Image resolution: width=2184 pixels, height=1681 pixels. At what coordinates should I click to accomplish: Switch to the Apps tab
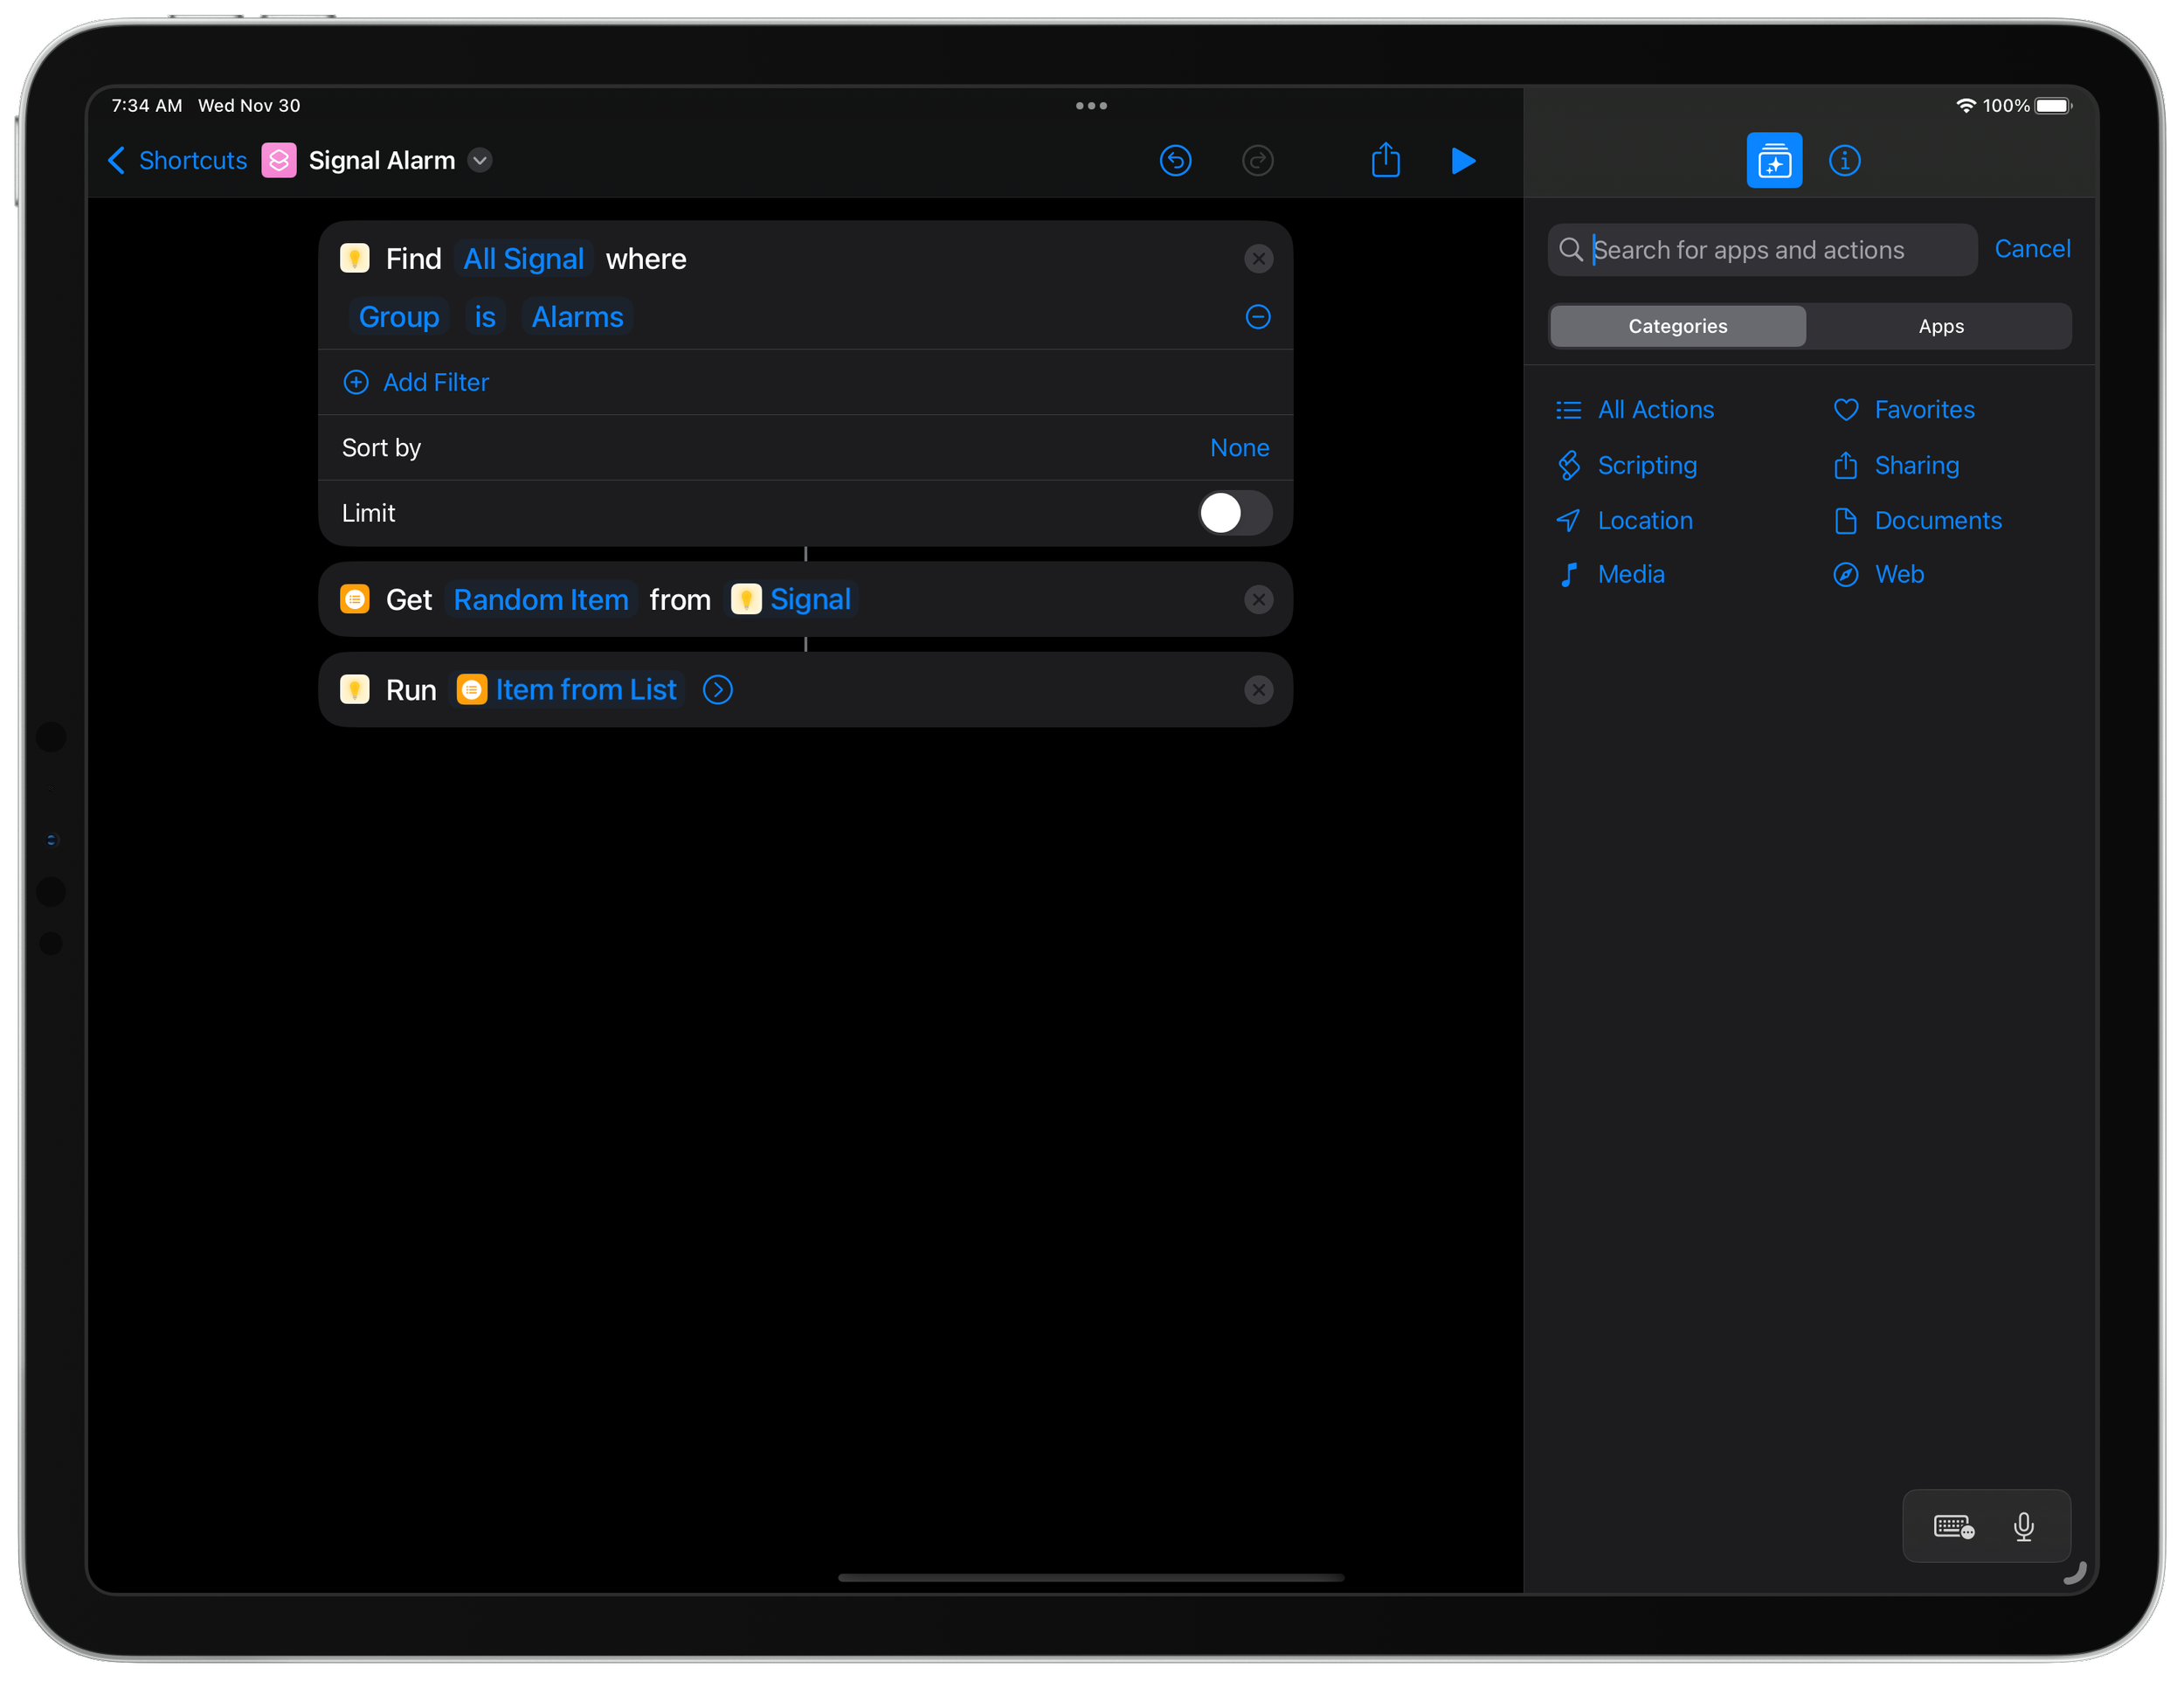click(x=1940, y=326)
